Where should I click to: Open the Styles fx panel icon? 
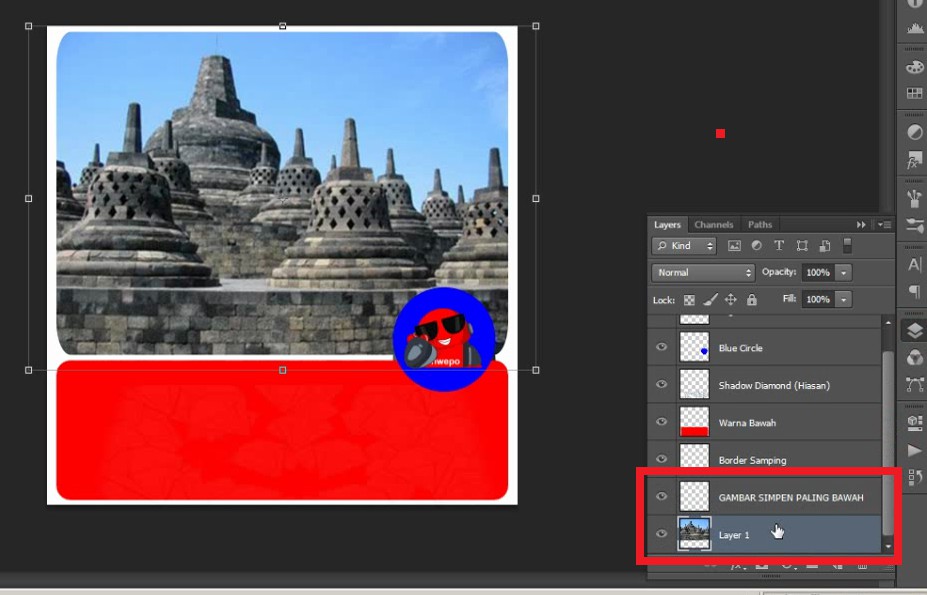click(x=915, y=160)
